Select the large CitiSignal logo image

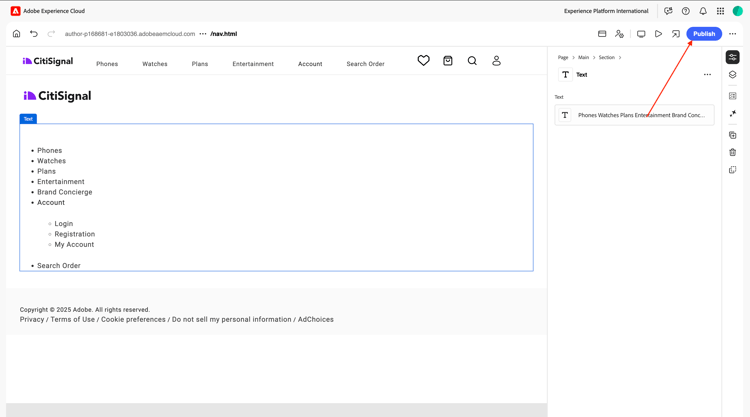57,96
